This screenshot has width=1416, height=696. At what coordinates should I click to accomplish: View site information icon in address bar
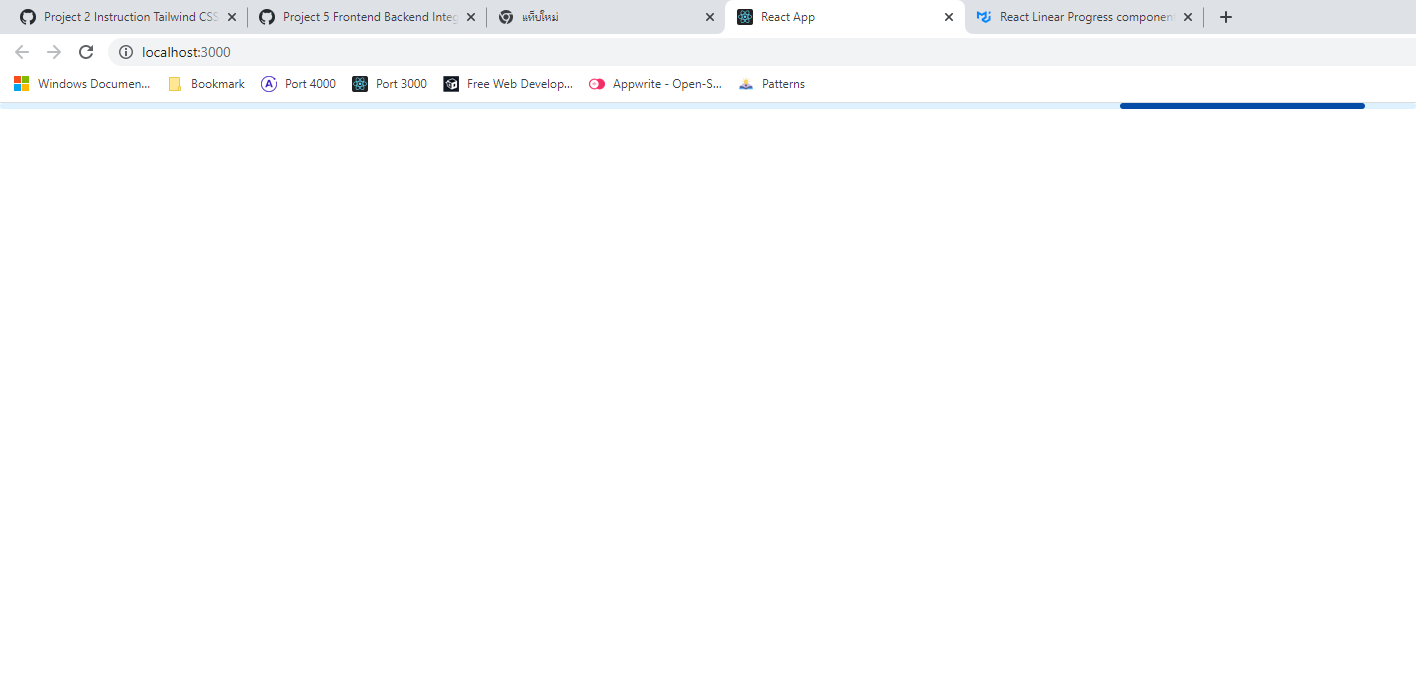126,52
